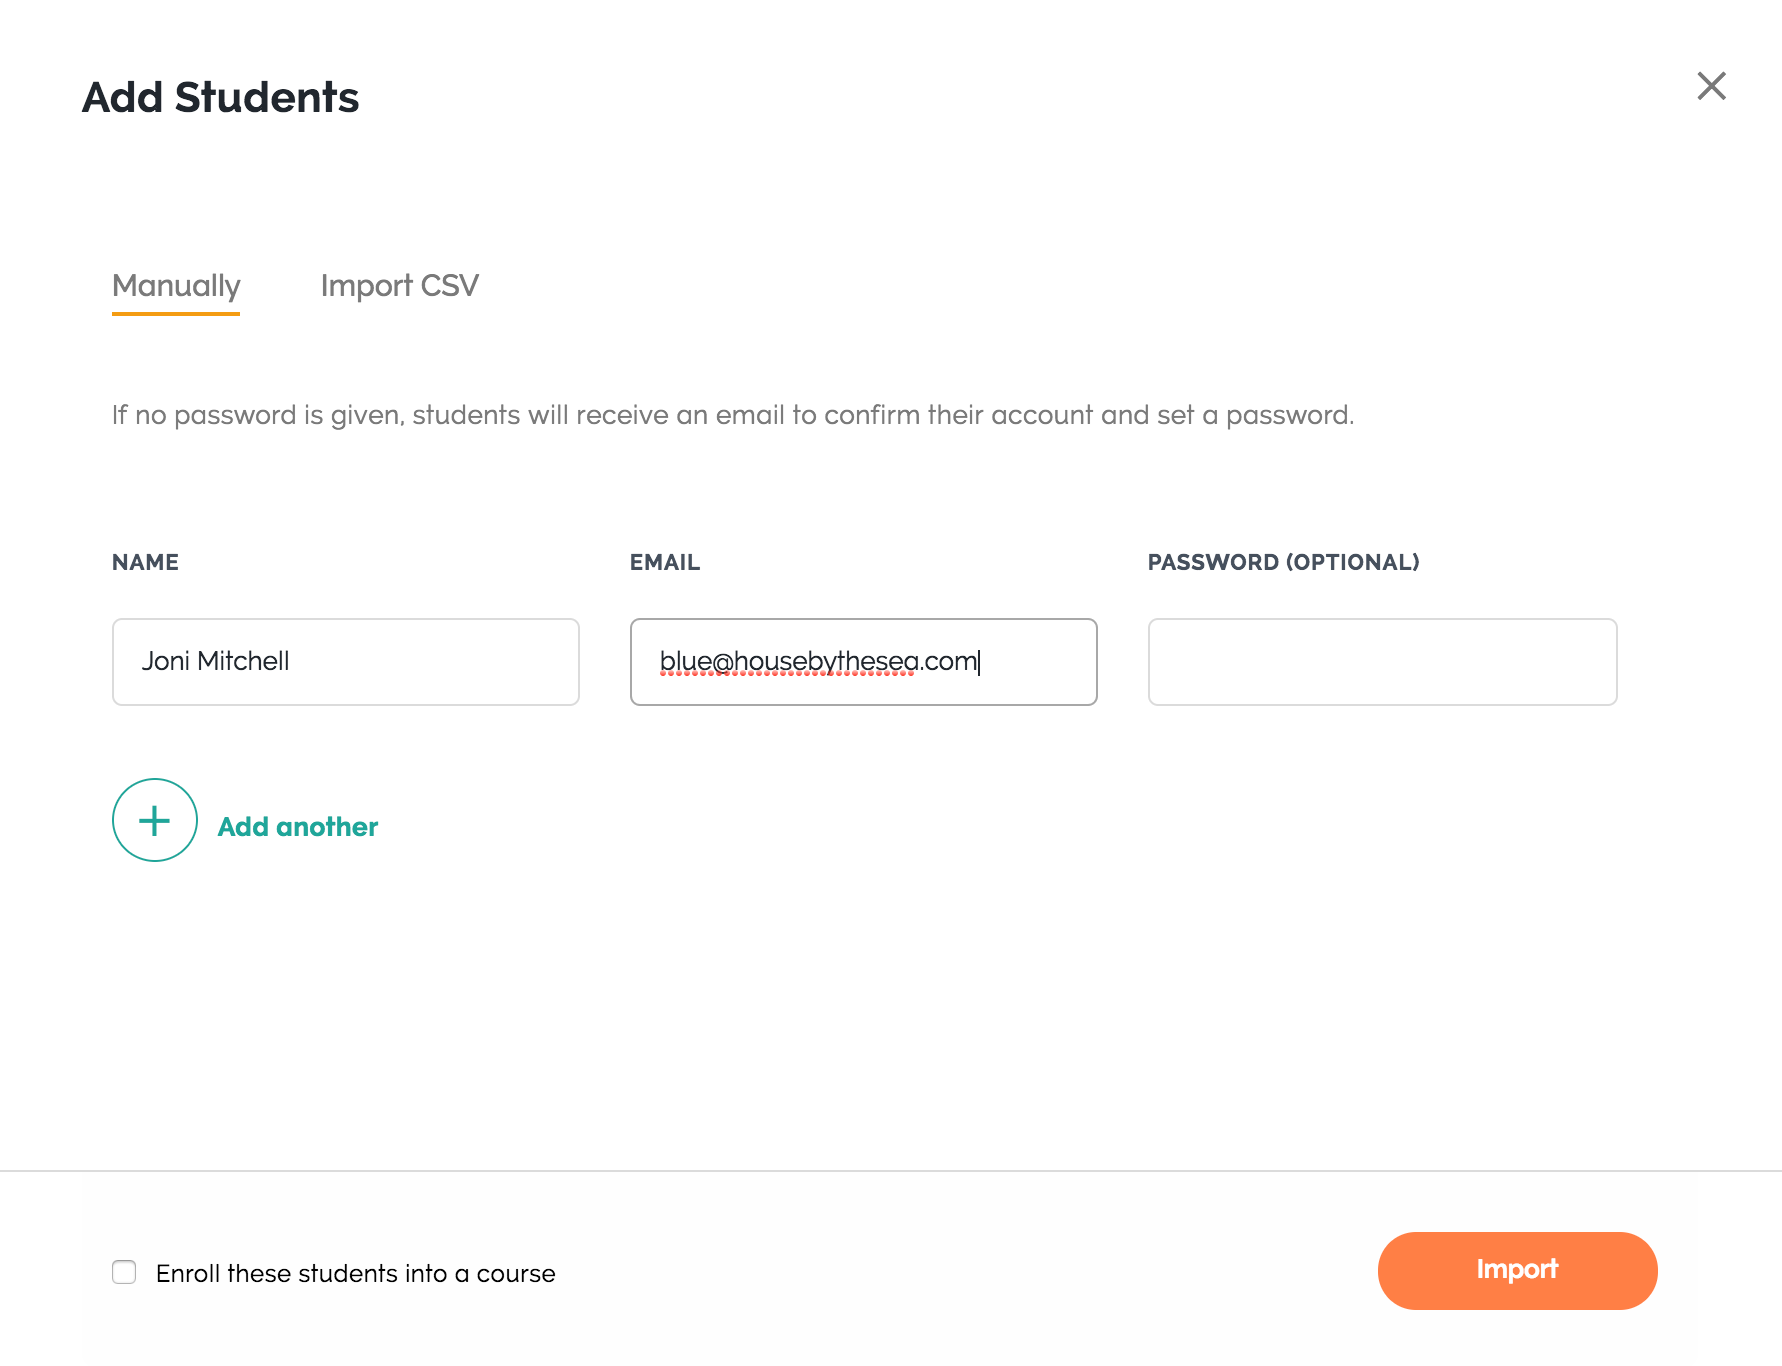
Task: Focus the Name field containing Joni Mitchell
Action: click(x=346, y=662)
